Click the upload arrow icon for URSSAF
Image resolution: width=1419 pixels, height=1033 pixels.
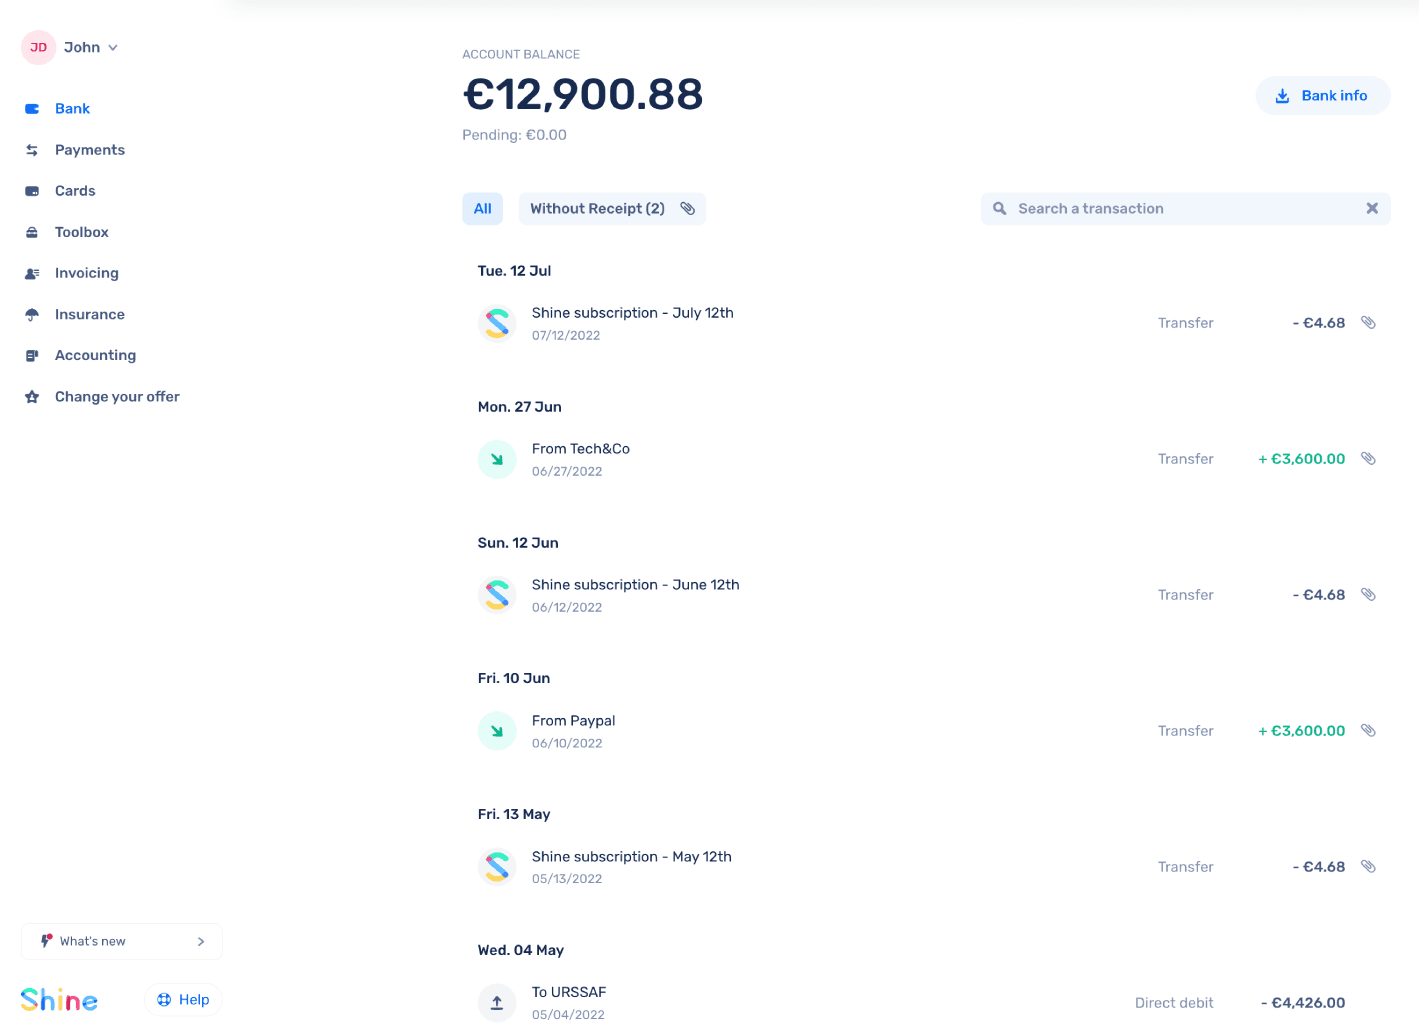pyautogui.click(x=497, y=1002)
